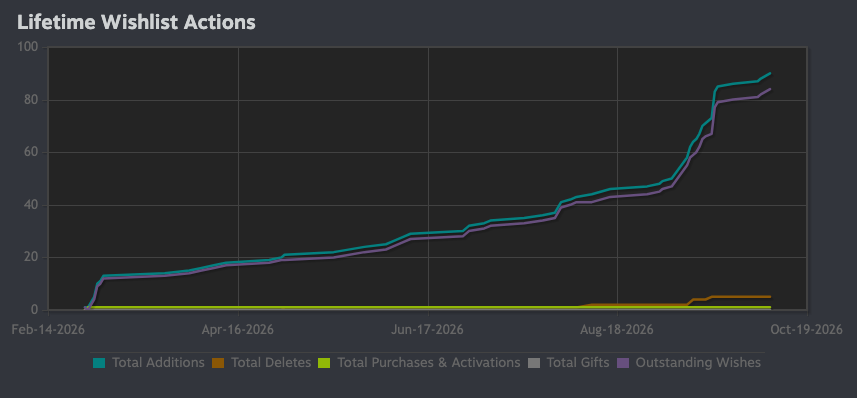This screenshot has height=398, width=857.
Task: Click the Total Additions legend label
Action: (158, 362)
